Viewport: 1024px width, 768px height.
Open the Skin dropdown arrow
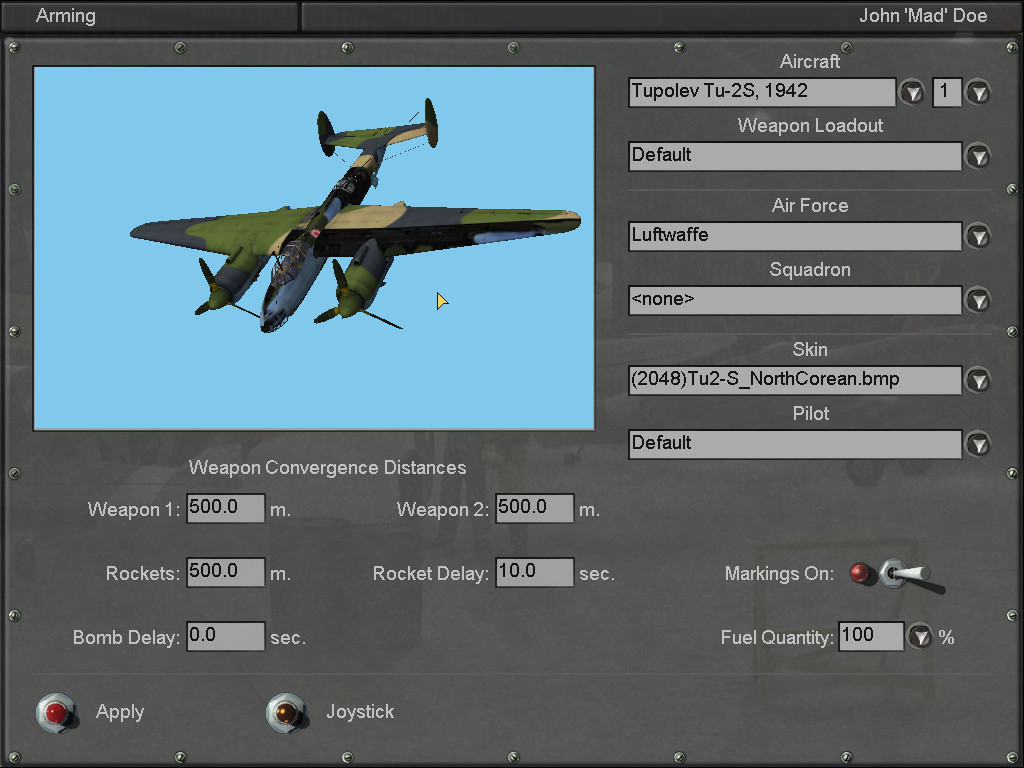978,380
